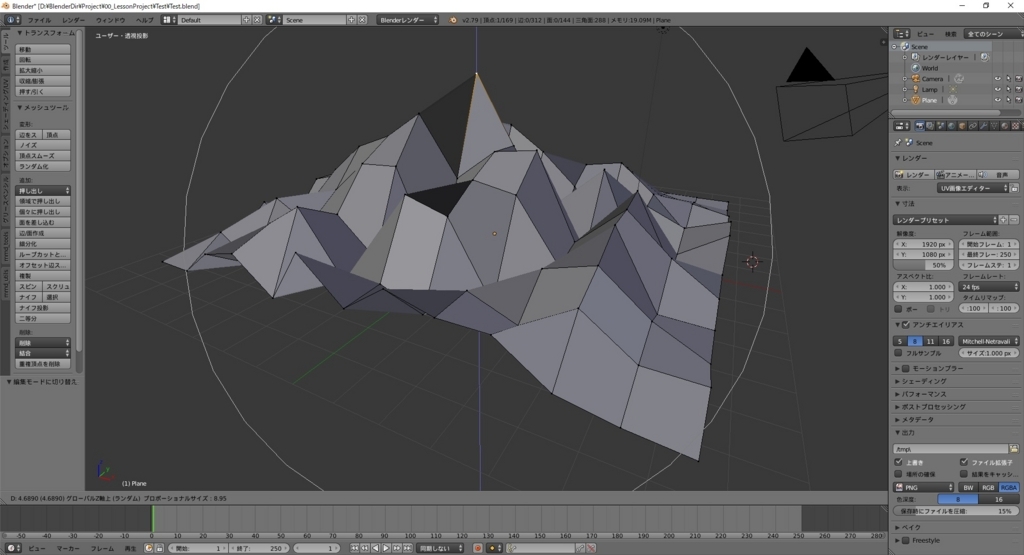The image size is (1024, 555).
Task: Adjust the file compression 15% slider
Action: coord(956,511)
